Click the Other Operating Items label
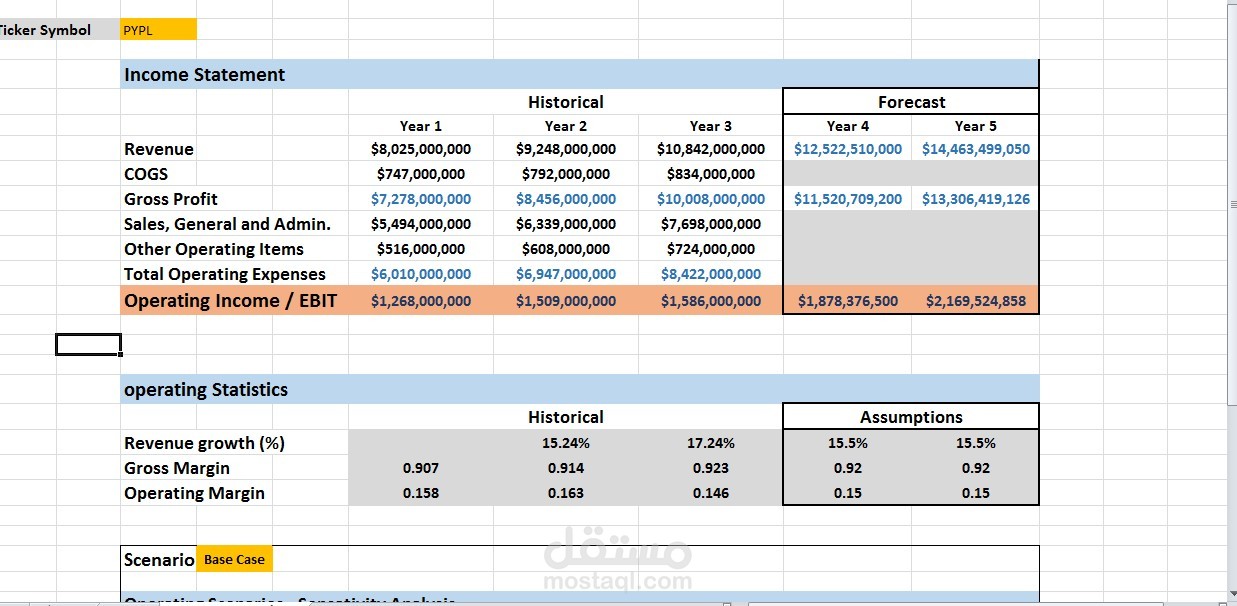The height and width of the screenshot is (606, 1237). 214,249
